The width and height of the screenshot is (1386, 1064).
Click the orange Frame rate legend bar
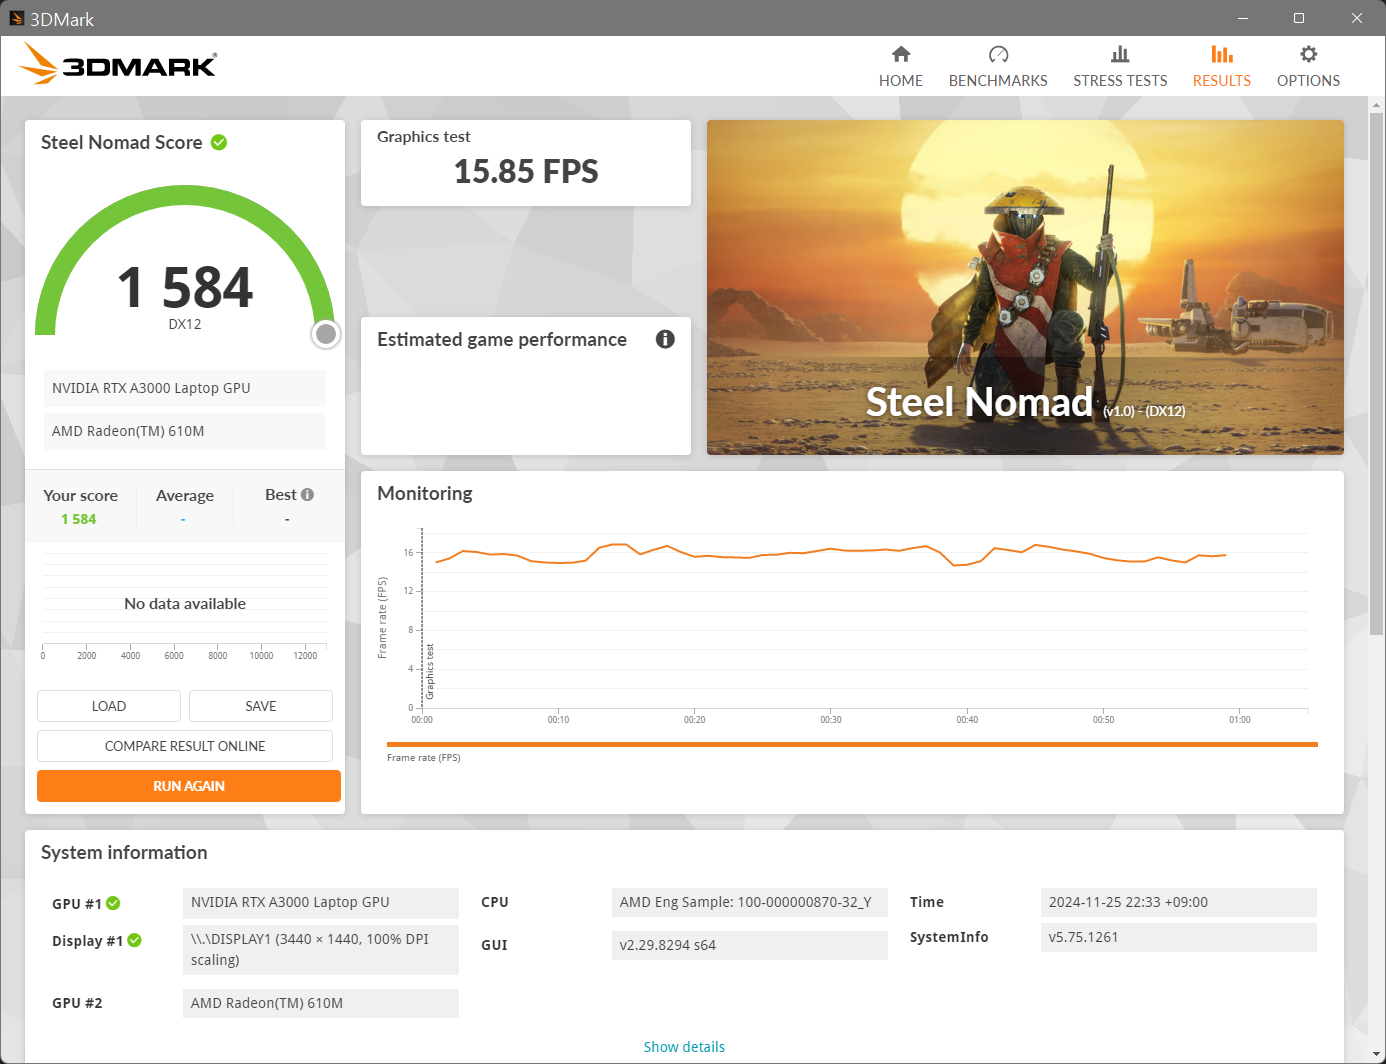(x=852, y=744)
